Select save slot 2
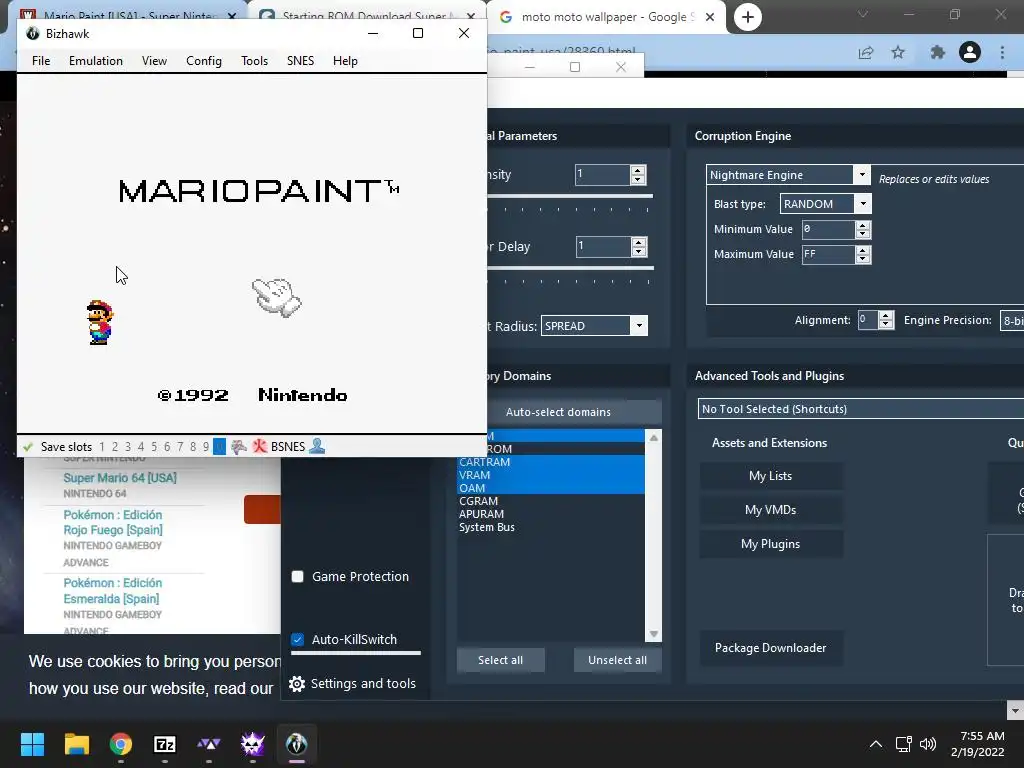The width and height of the screenshot is (1024, 768). (x=115, y=447)
